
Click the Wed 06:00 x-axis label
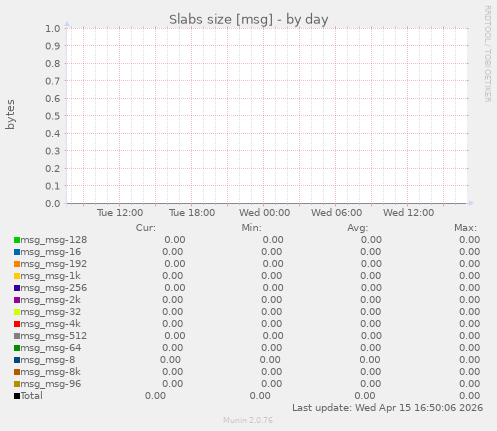(336, 213)
